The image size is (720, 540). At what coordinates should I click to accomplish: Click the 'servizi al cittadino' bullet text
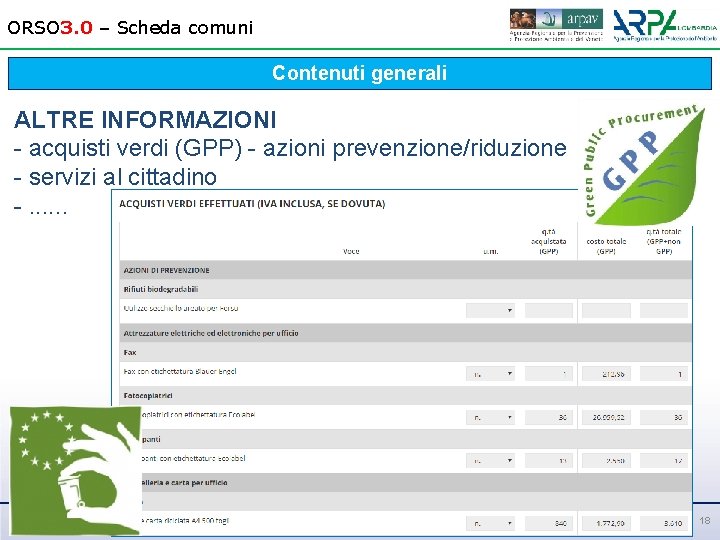(123, 177)
